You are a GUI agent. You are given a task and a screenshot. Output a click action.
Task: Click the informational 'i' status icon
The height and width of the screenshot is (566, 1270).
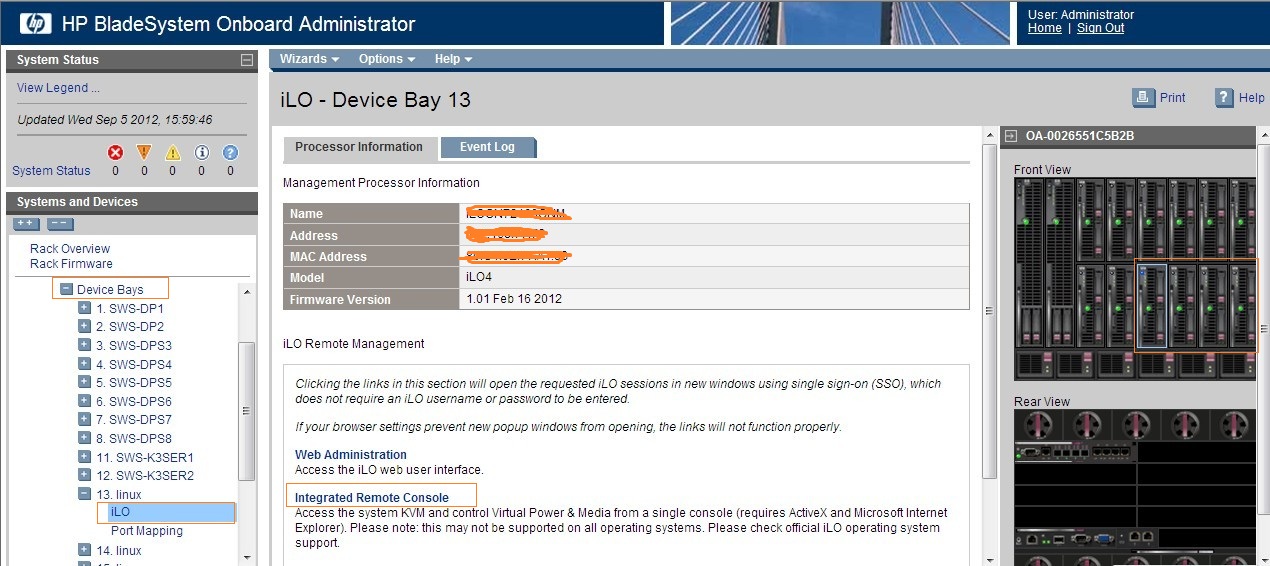pyautogui.click(x=202, y=153)
